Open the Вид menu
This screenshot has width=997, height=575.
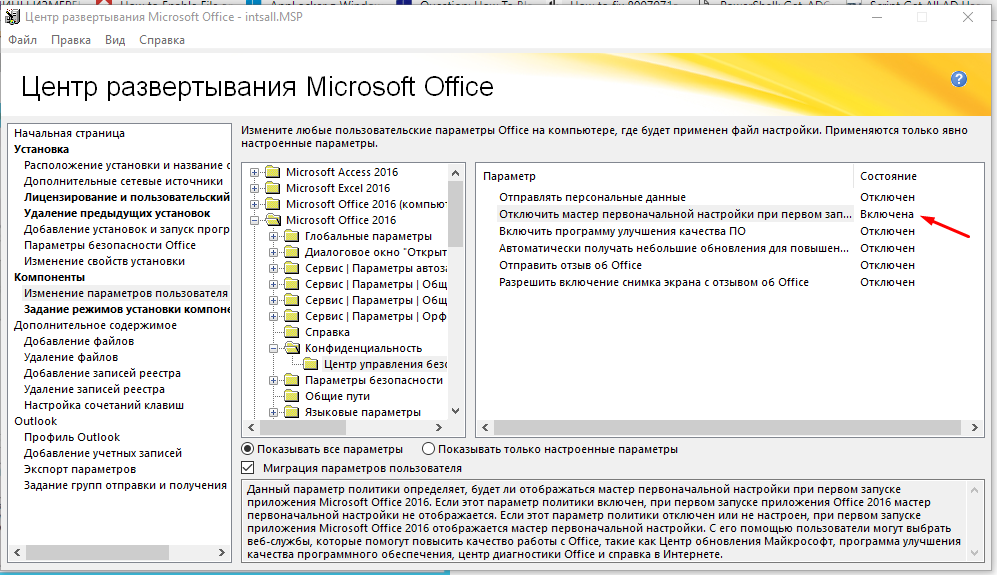tap(115, 40)
